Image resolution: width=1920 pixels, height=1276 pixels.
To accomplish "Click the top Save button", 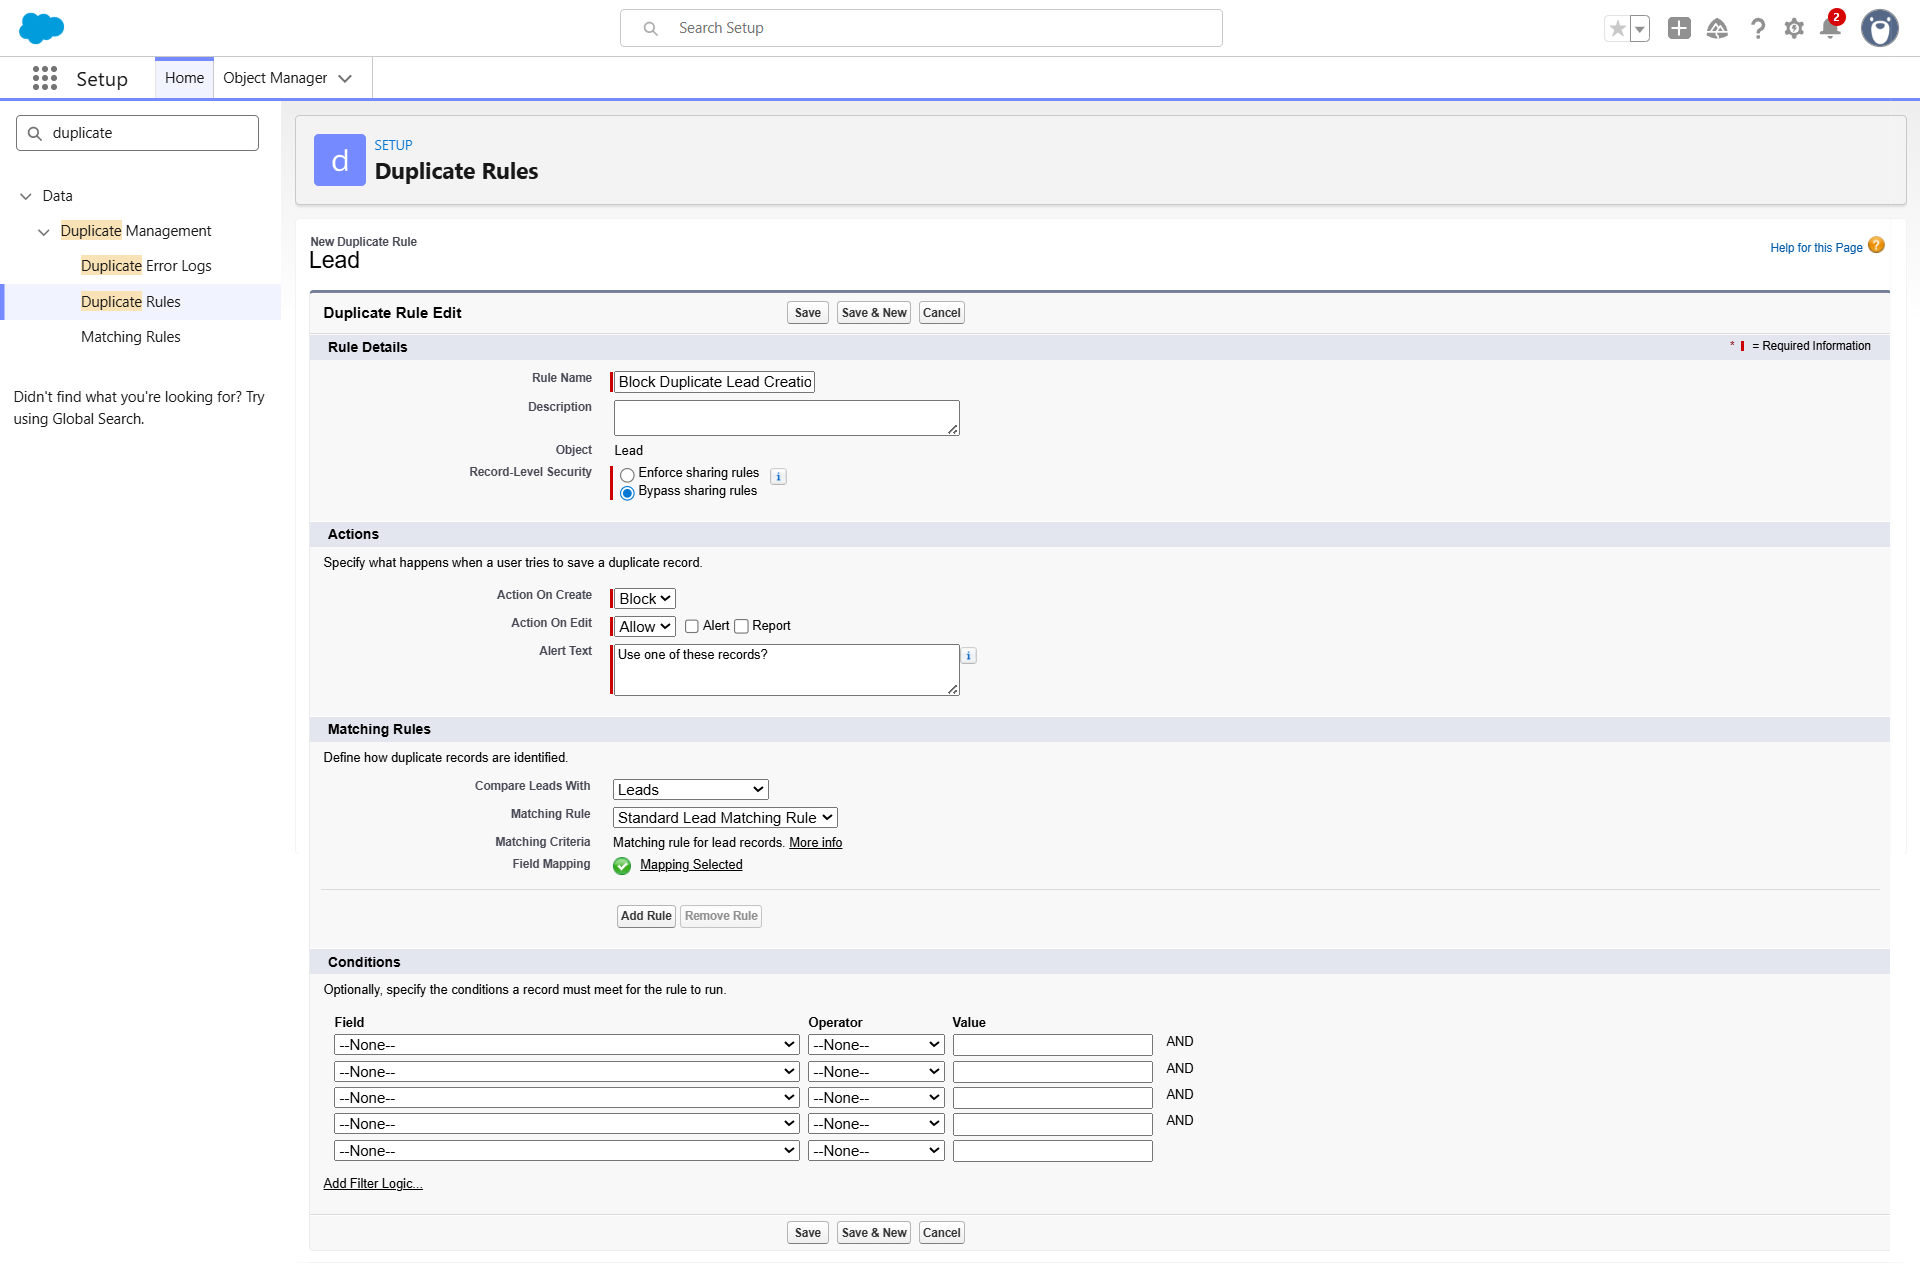I will tap(808, 313).
